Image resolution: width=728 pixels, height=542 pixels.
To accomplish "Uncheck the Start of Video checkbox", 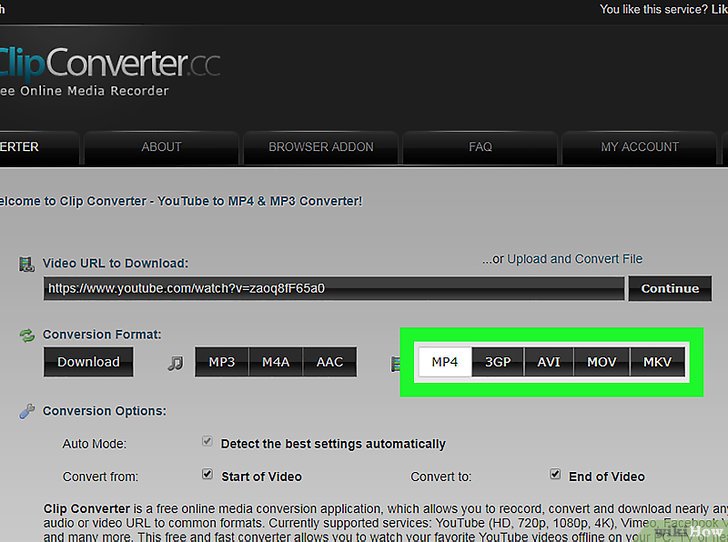I will point(207,475).
